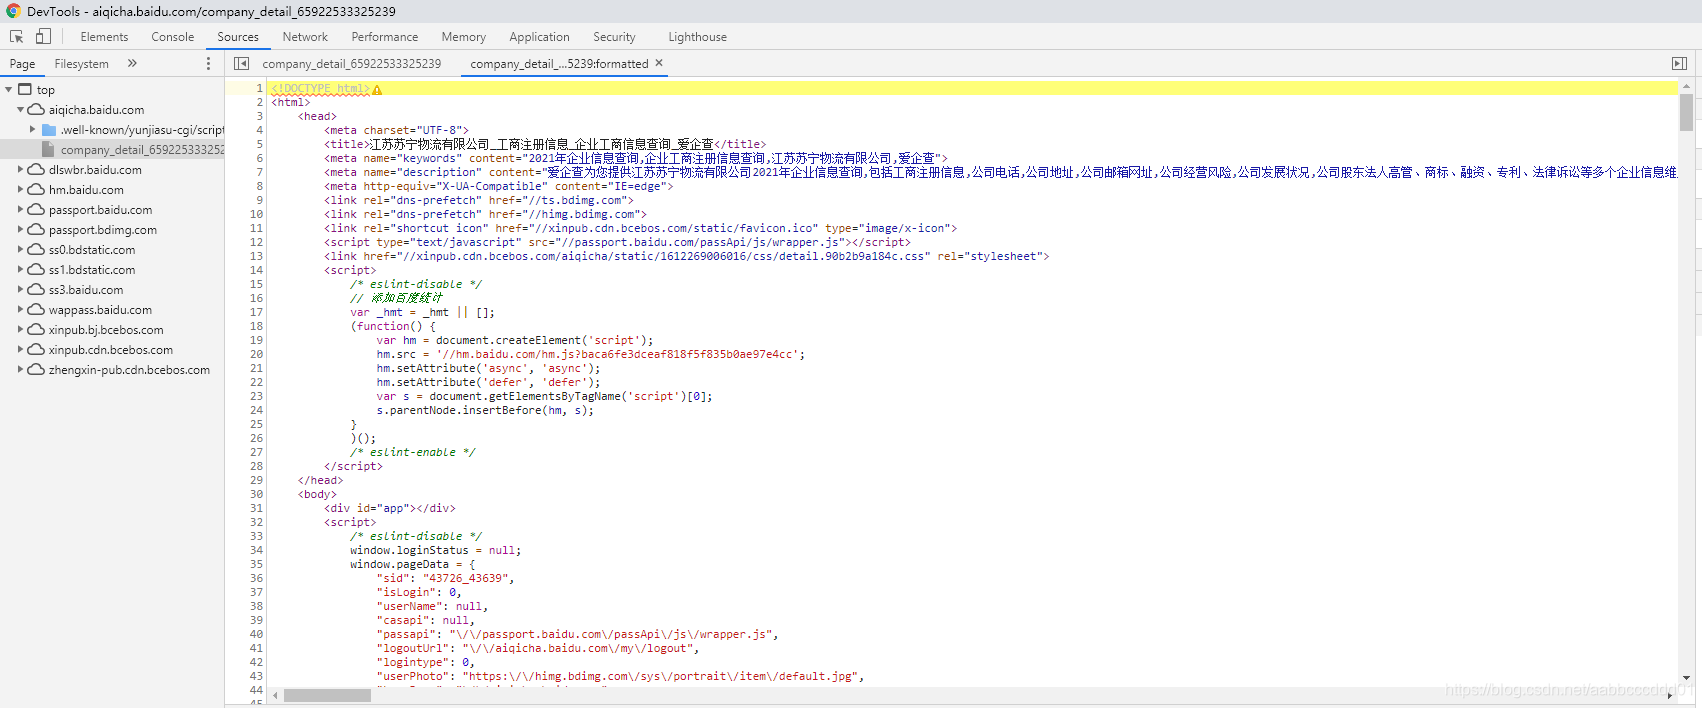The image size is (1702, 708).
Task: Expand the ss0.bdstatic.com domain
Action: [20, 249]
